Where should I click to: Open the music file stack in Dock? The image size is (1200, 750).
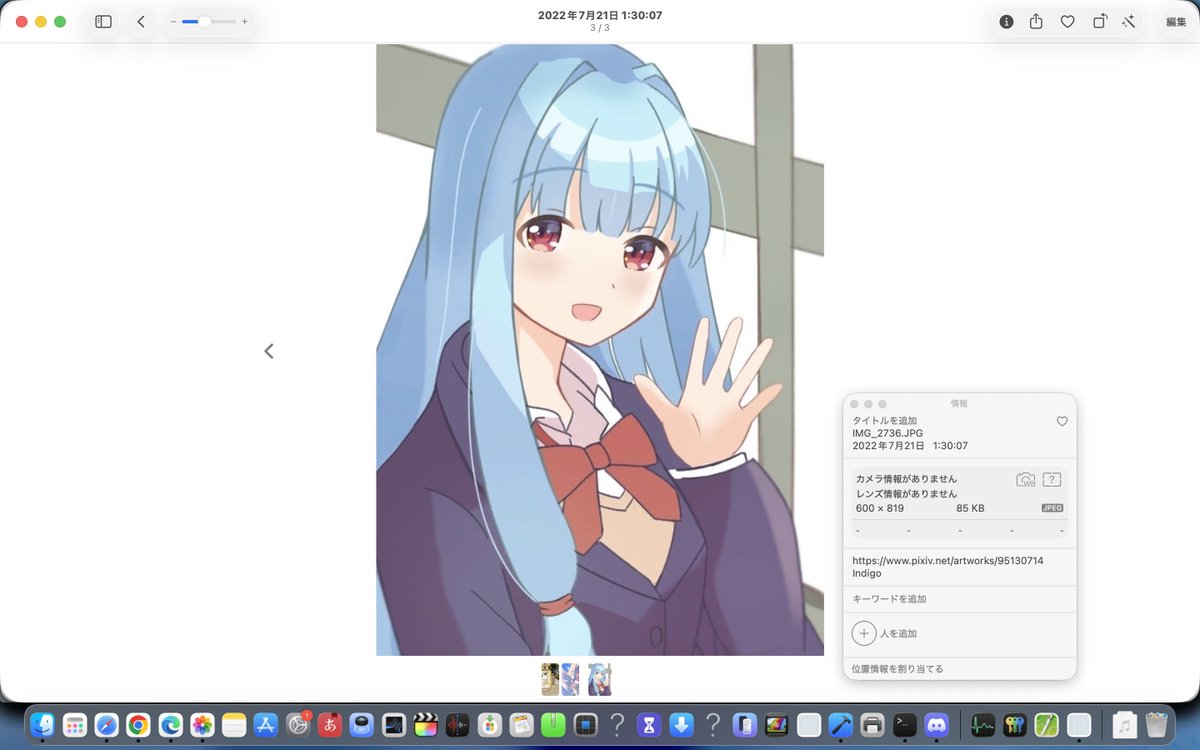(1125, 724)
